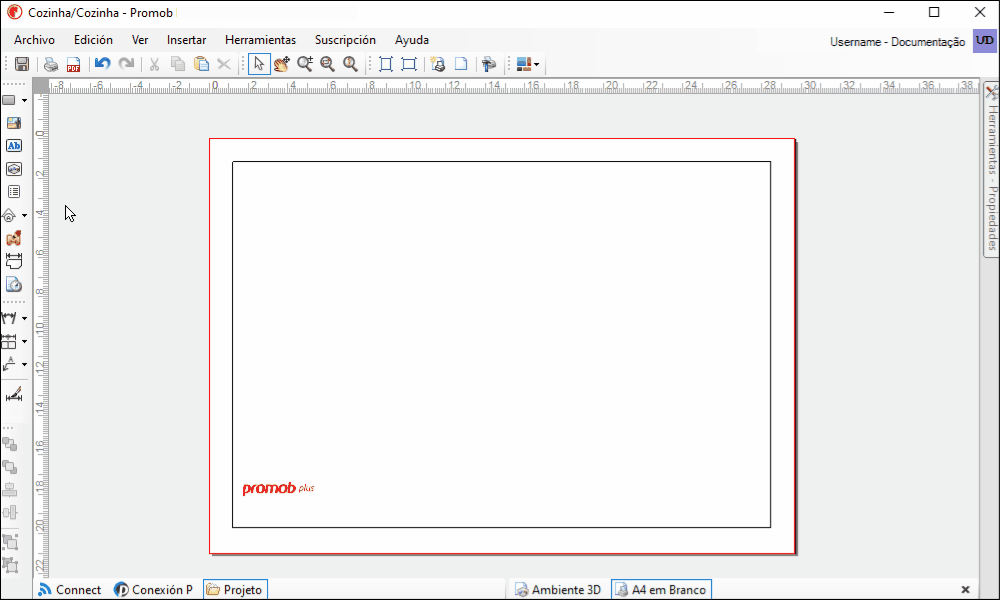Click the square fit-frame icon
Image resolution: width=1000 pixels, height=600 pixels.
pos(386,64)
